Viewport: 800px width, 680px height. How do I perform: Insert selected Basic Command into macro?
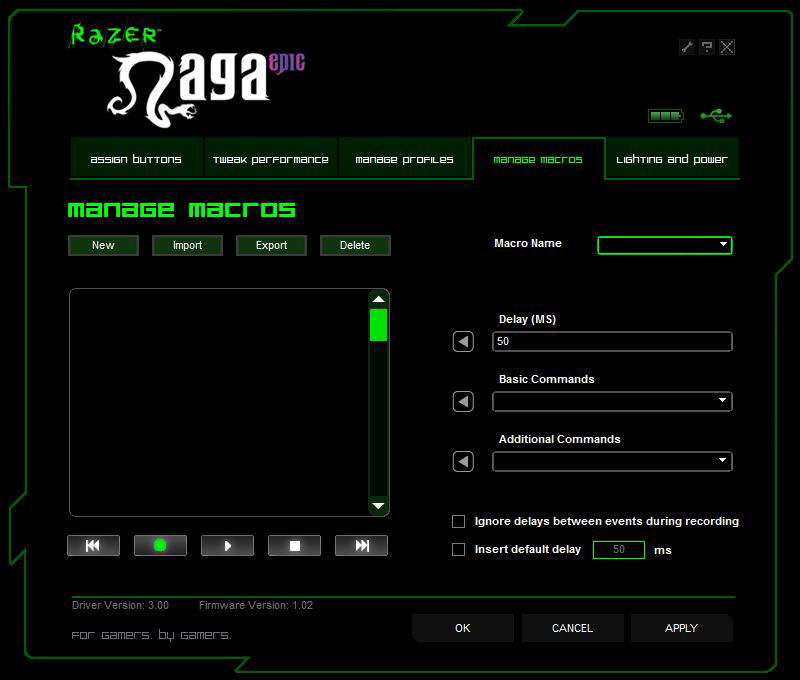pyautogui.click(x=463, y=401)
